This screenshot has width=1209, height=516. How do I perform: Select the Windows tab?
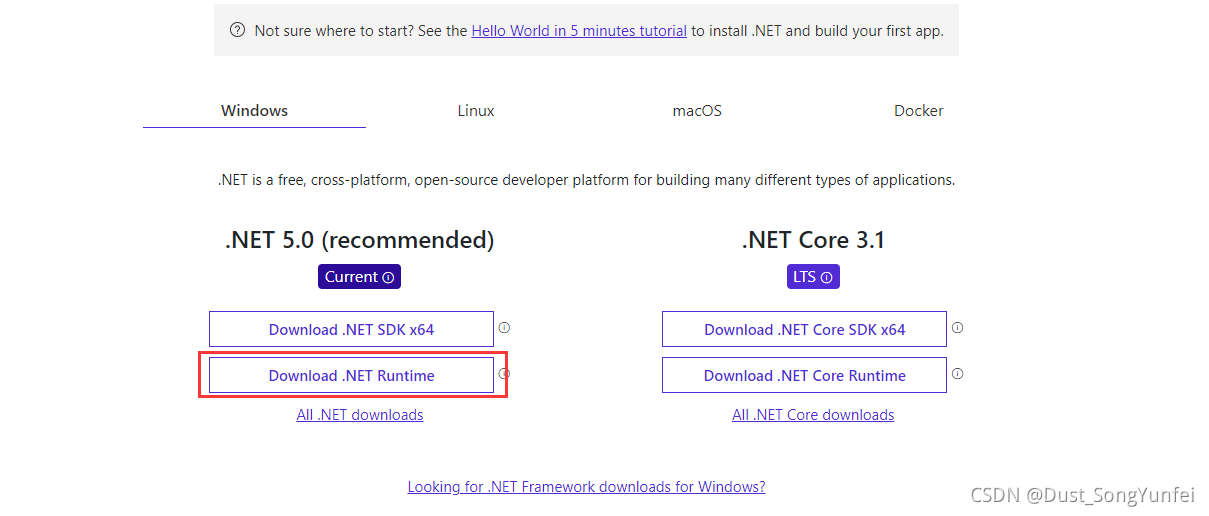click(x=254, y=111)
